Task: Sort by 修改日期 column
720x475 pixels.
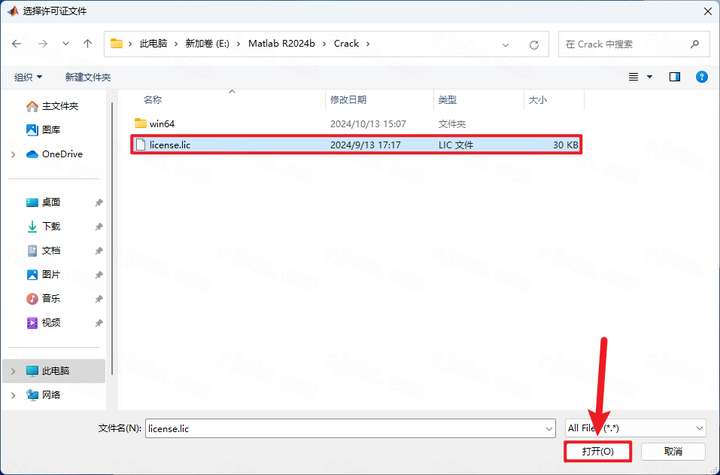Action: (348, 100)
